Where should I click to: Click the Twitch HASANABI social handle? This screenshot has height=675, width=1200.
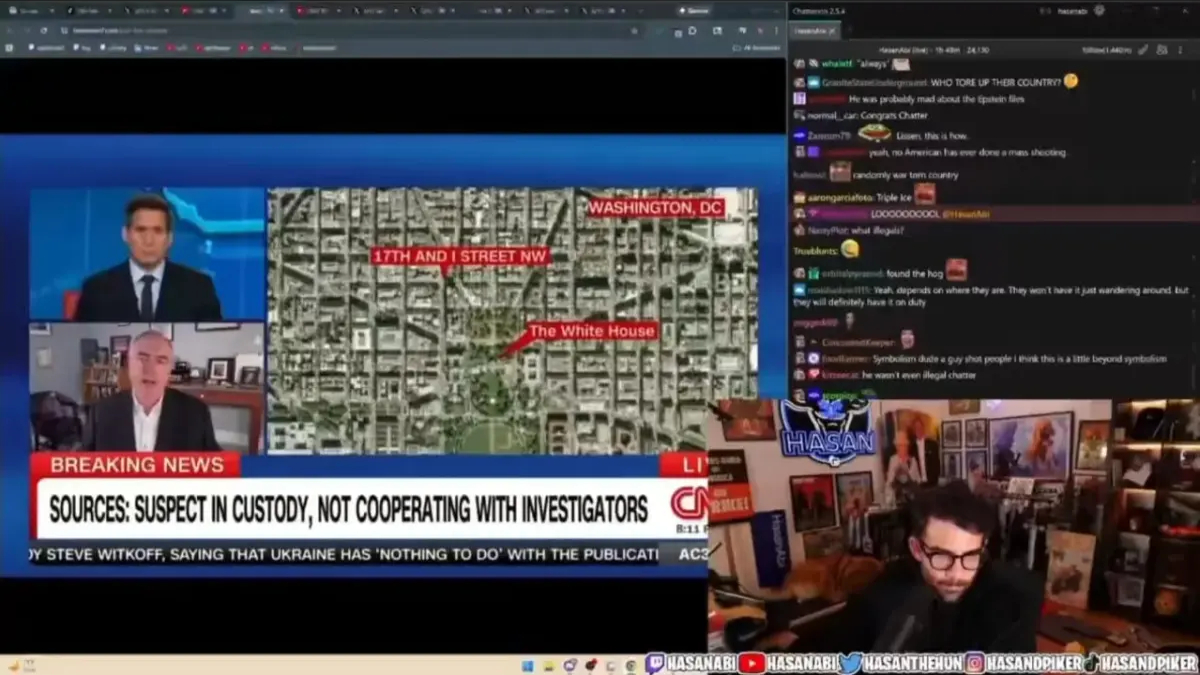692,663
